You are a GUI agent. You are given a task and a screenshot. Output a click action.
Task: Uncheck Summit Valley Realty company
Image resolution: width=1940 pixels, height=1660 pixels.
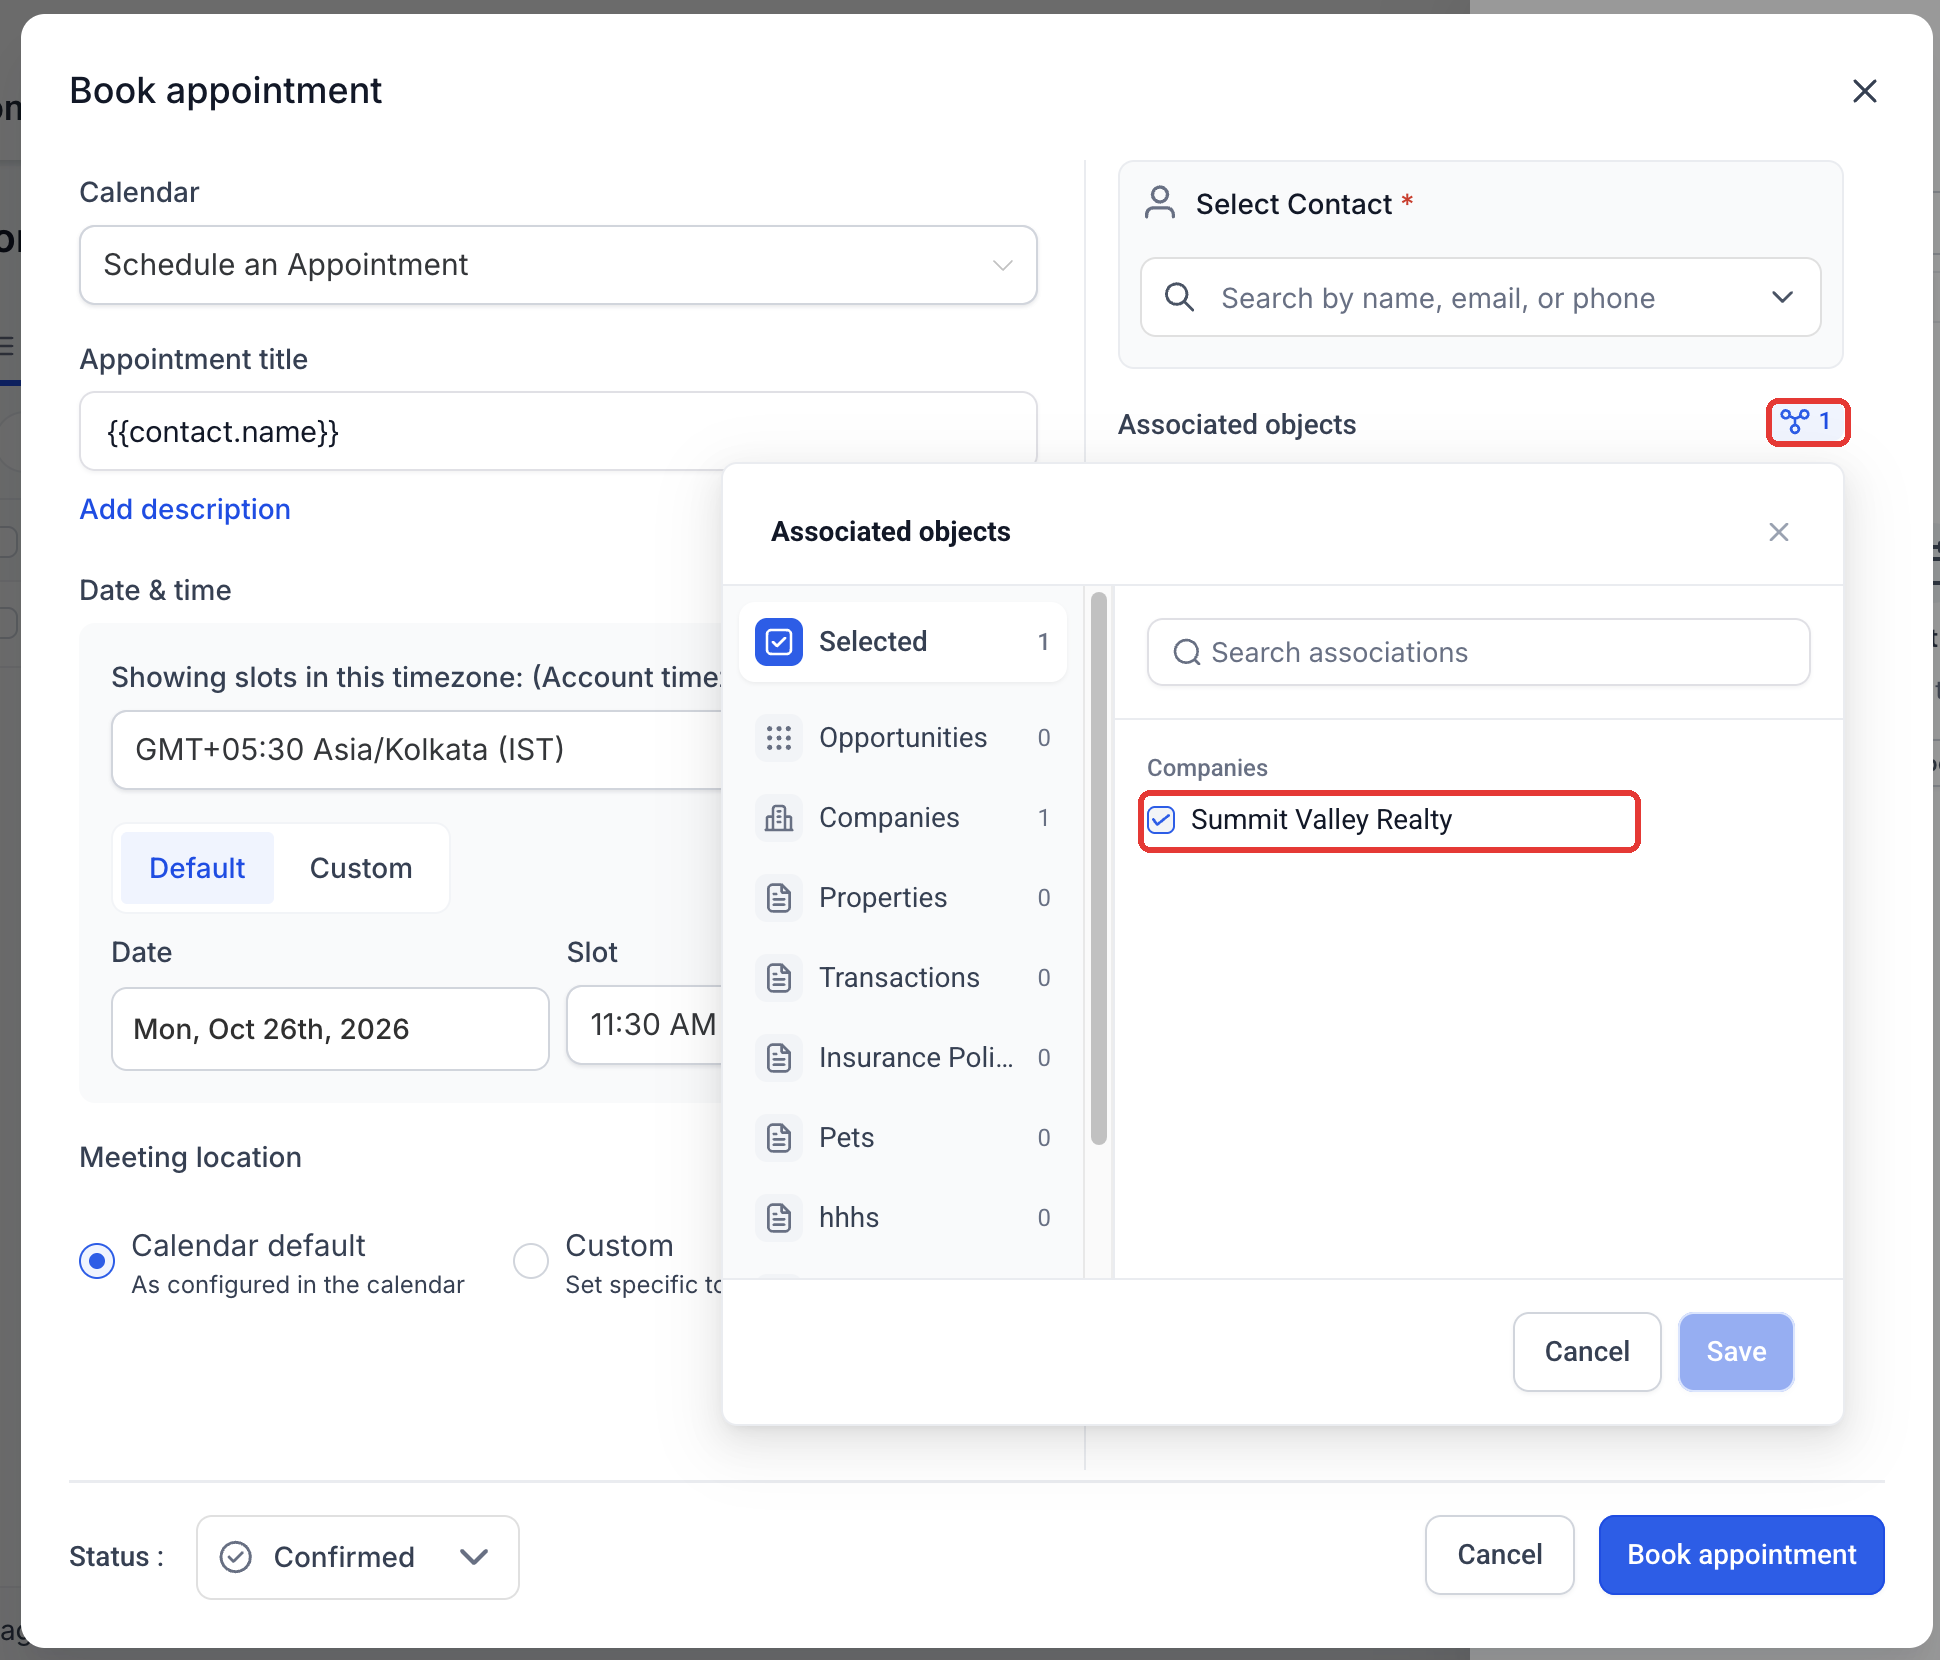click(1161, 820)
